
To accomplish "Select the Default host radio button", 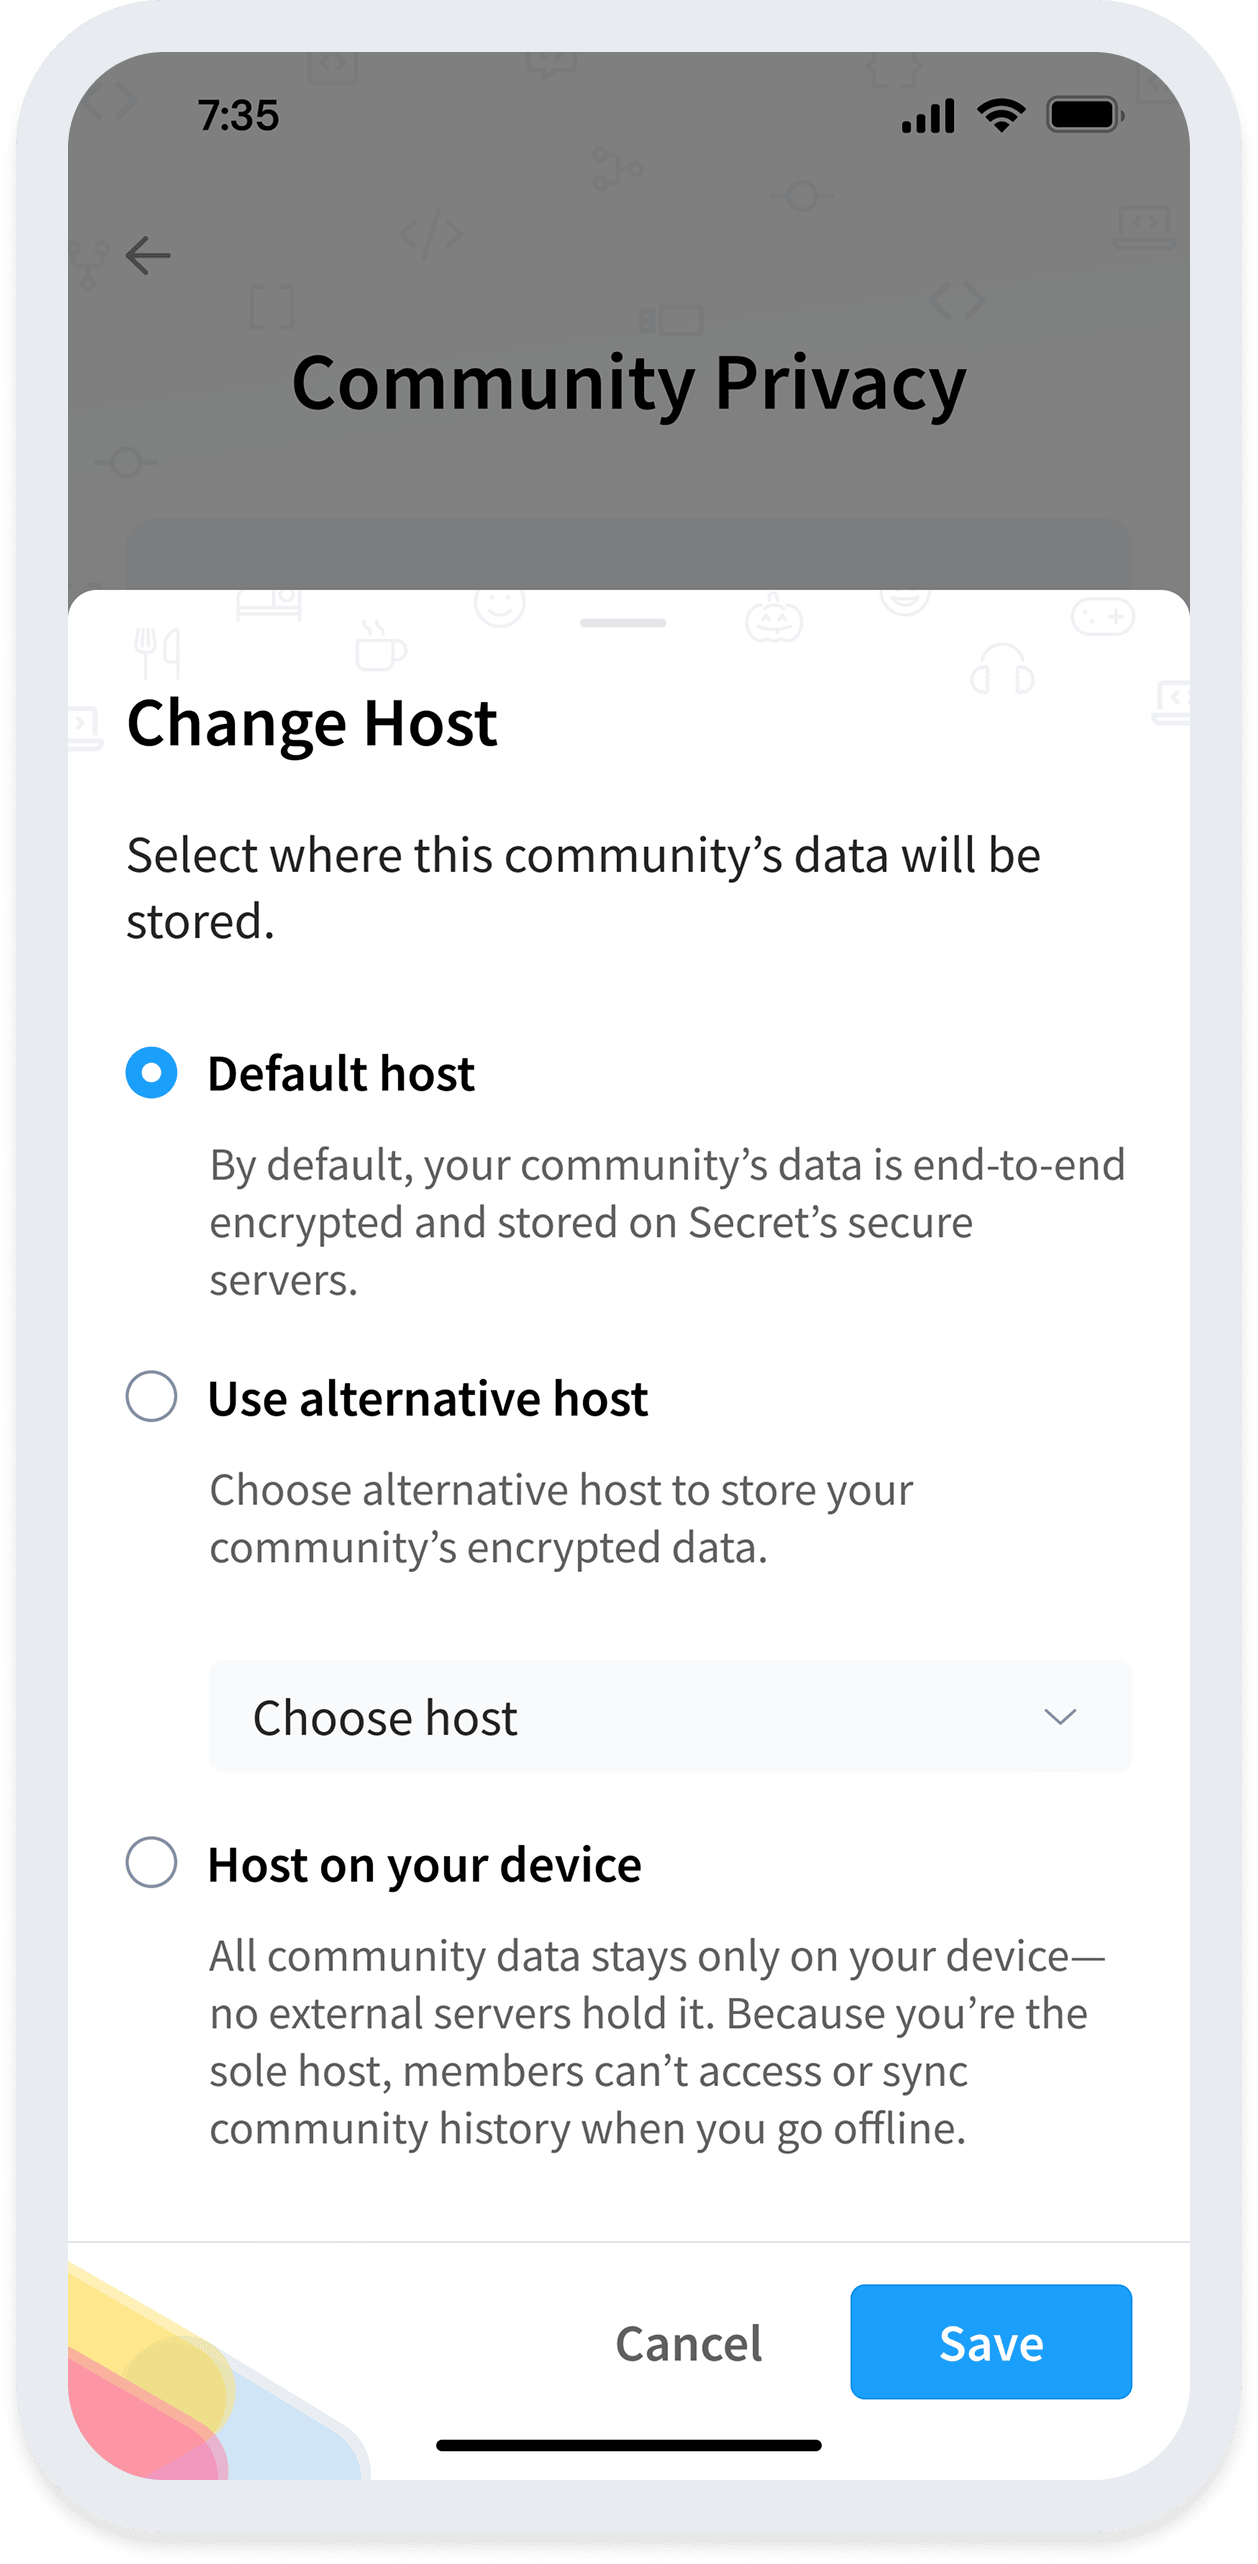I will [x=152, y=1073].
